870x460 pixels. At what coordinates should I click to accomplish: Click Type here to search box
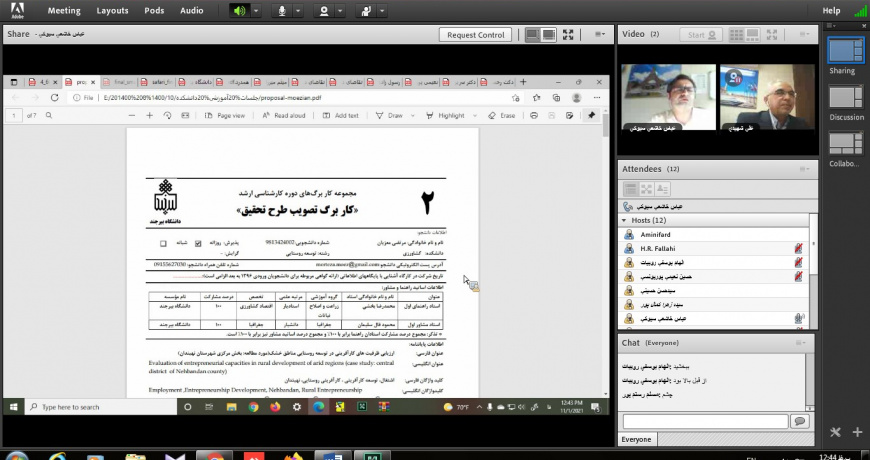point(100,407)
